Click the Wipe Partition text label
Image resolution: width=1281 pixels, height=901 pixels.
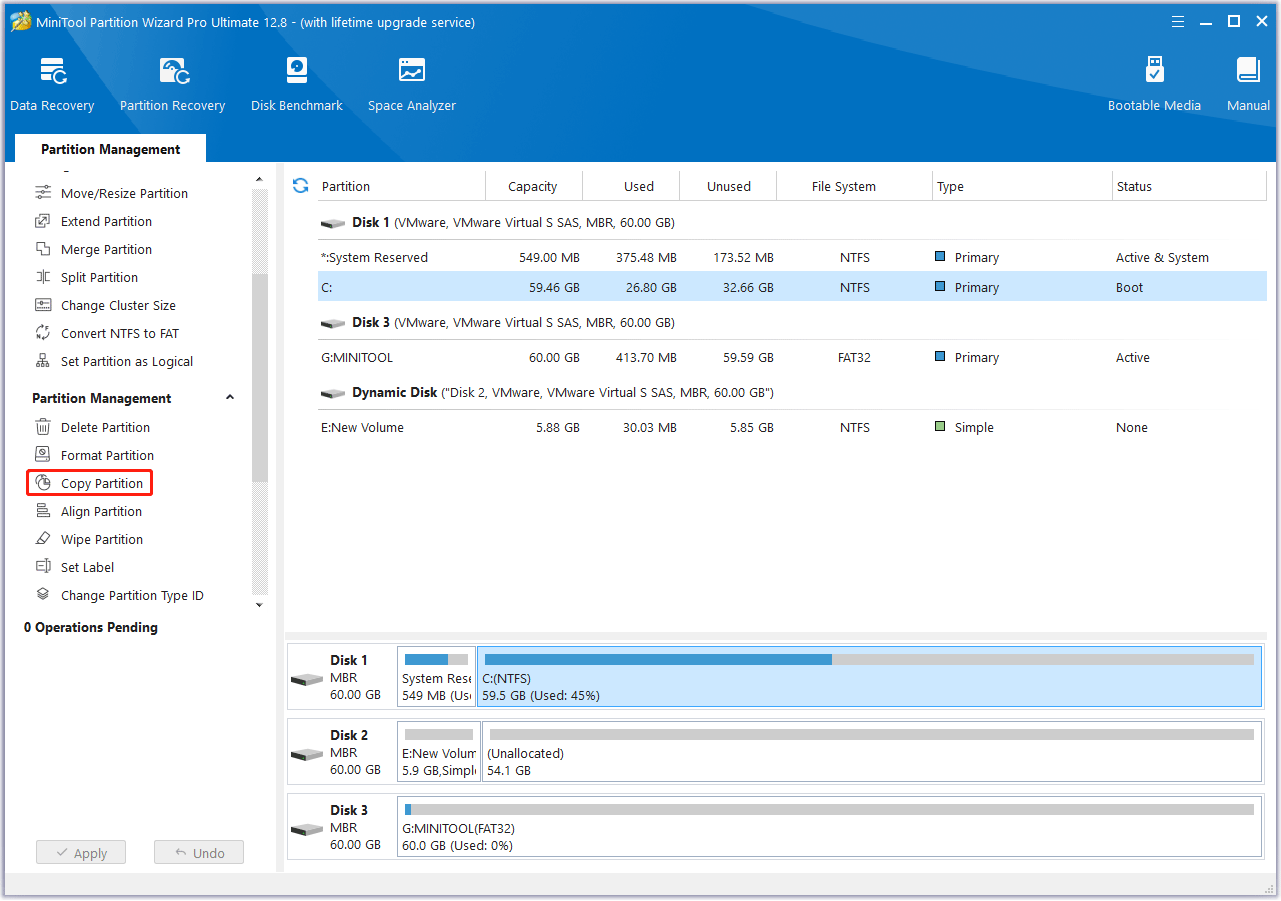pyautogui.click(x=102, y=539)
